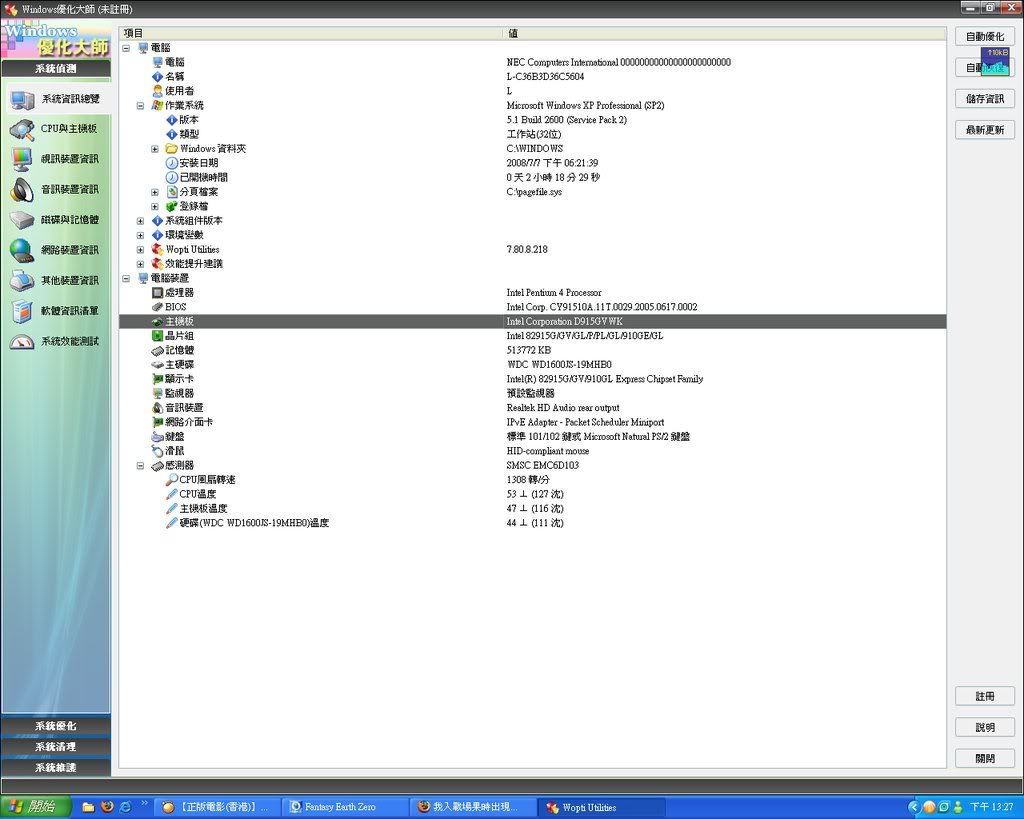1024x819 pixels.
Task: Switch to the 系統維護 section tab
Action: click(x=56, y=767)
